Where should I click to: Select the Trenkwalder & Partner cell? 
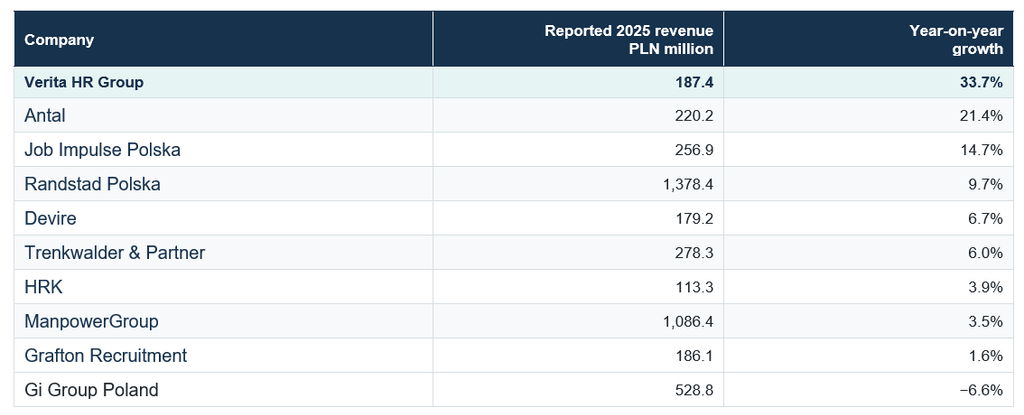(x=223, y=253)
